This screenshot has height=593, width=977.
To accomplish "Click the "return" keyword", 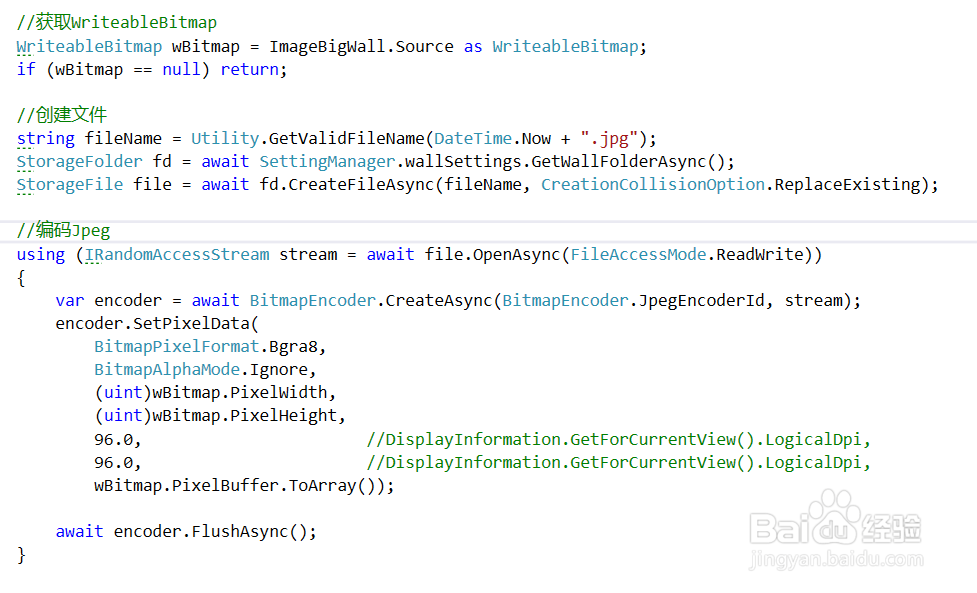I will (x=249, y=70).
